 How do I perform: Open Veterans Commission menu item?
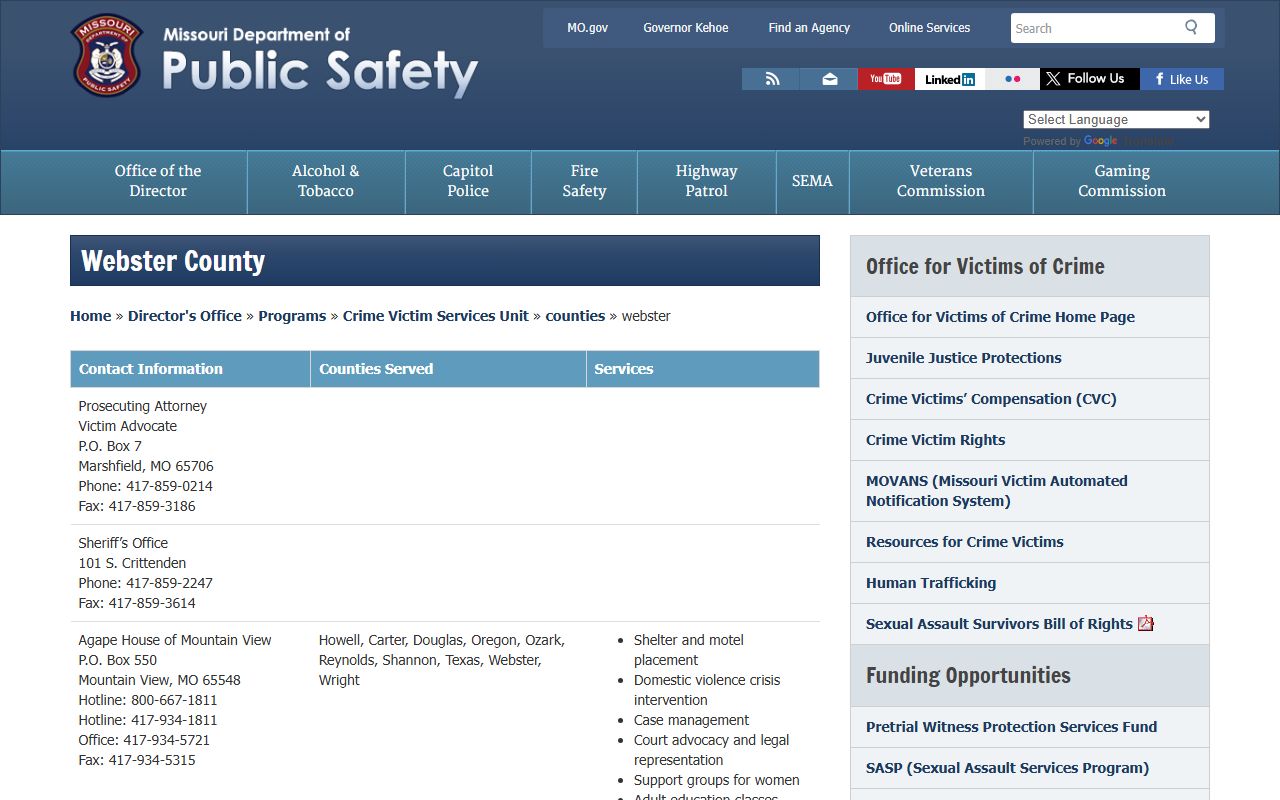click(941, 181)
